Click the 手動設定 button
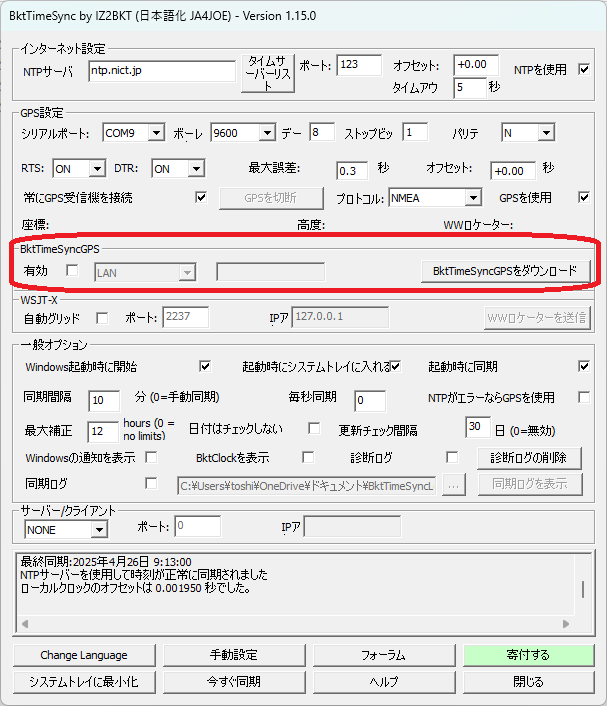The image size is (607, 706). coord(234,655)
